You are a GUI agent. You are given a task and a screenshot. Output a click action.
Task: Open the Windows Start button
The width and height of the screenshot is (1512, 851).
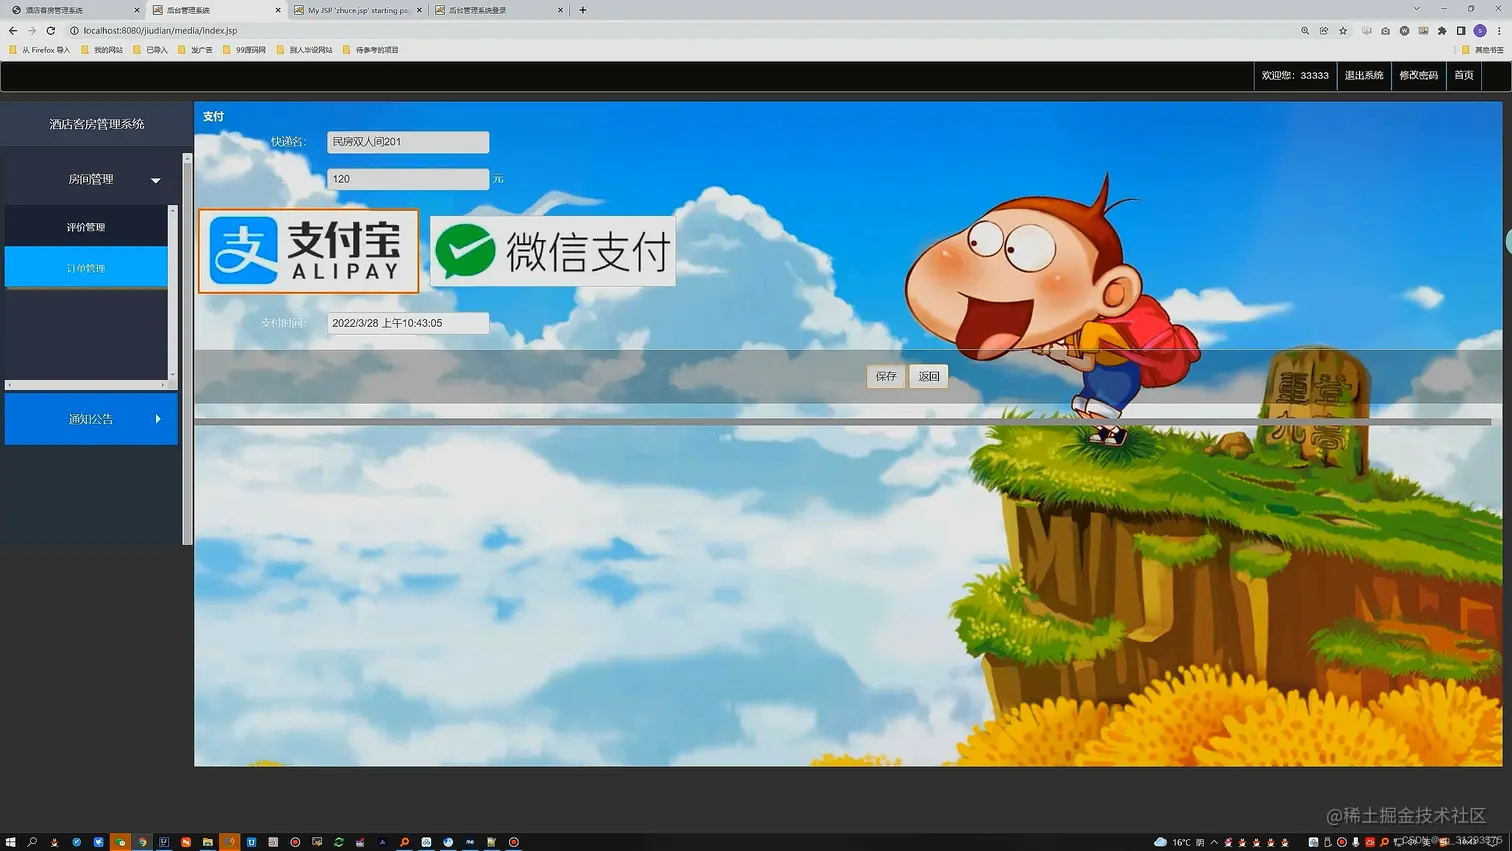point(10,842)
